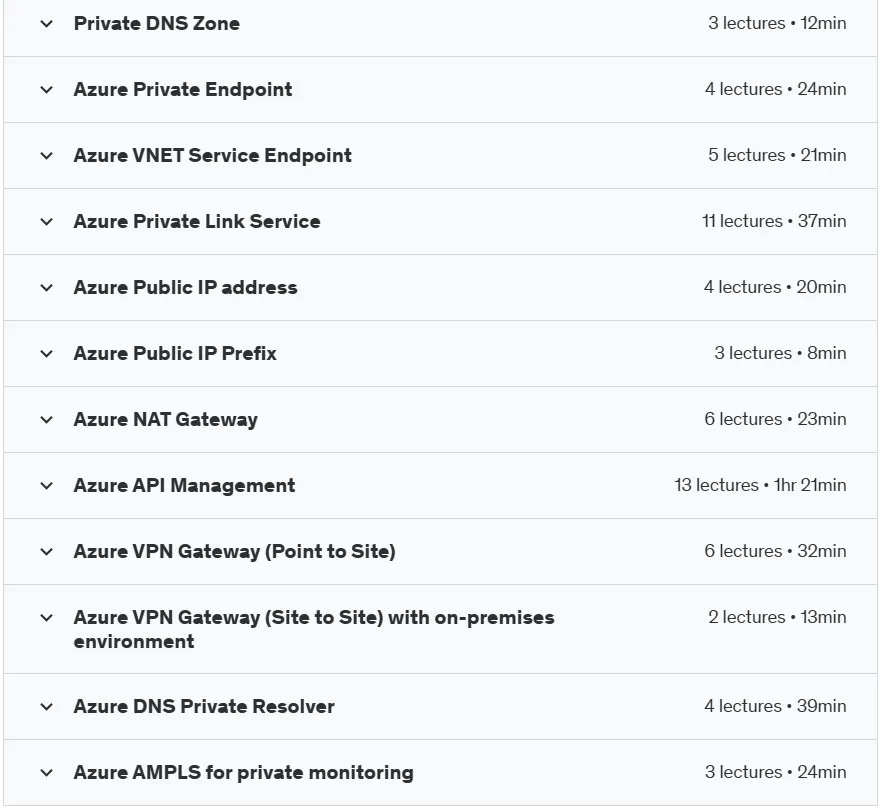Click the 11 lectures • 37min label
Screen dimensions: 881x812
pos(774,221)
